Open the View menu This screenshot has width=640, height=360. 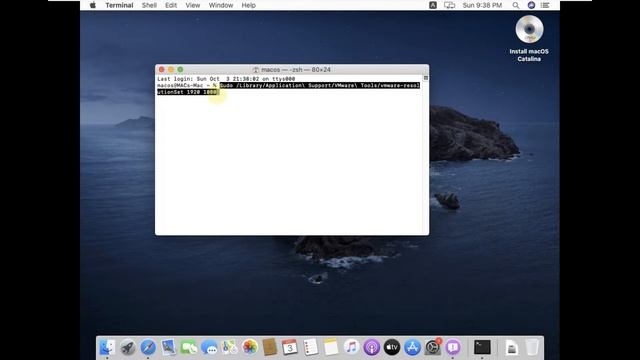(x=193, y=5)
